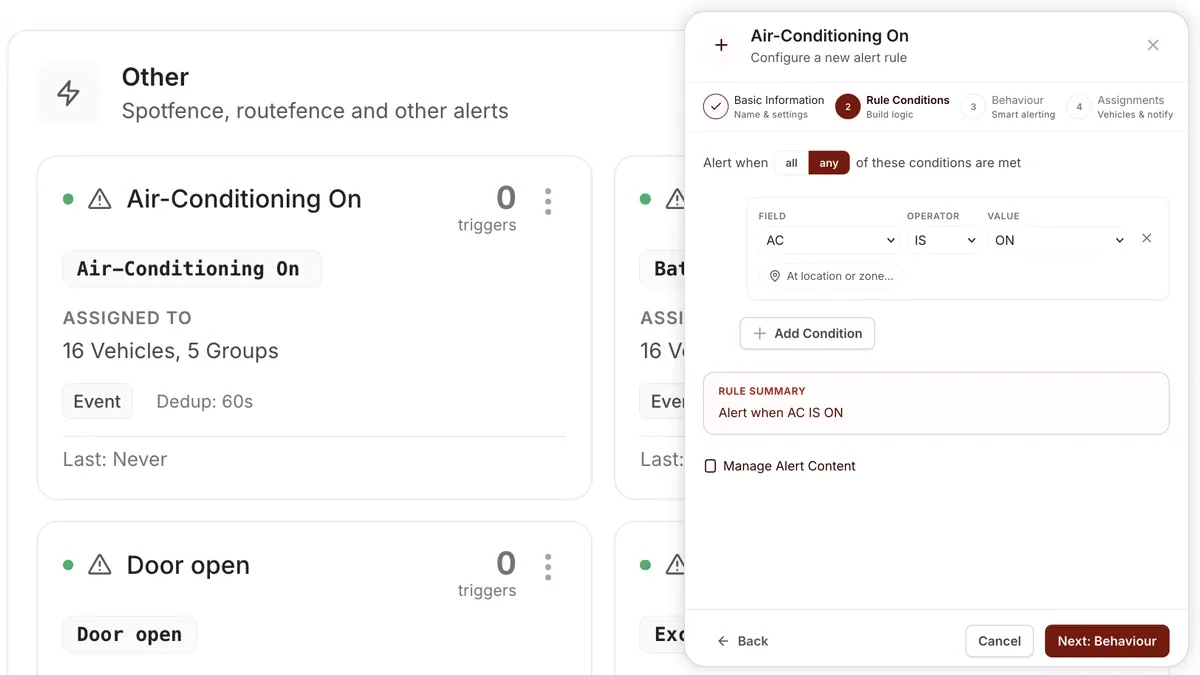The height and width of the screenshot is (675, 1200).
Task: Go to the Behaviour step
Action: tap(1008, 107)
